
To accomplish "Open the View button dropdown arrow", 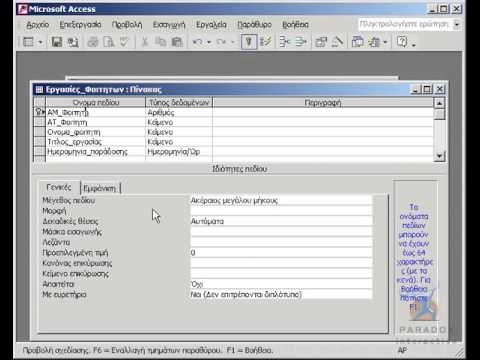I will coord(40,42).
